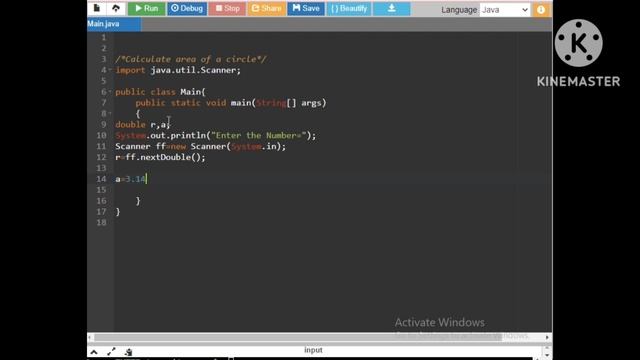Click the closing brace on line 17
Viewport: 640px width, 360px height.
pyautogui.click(x=118, y=211)
